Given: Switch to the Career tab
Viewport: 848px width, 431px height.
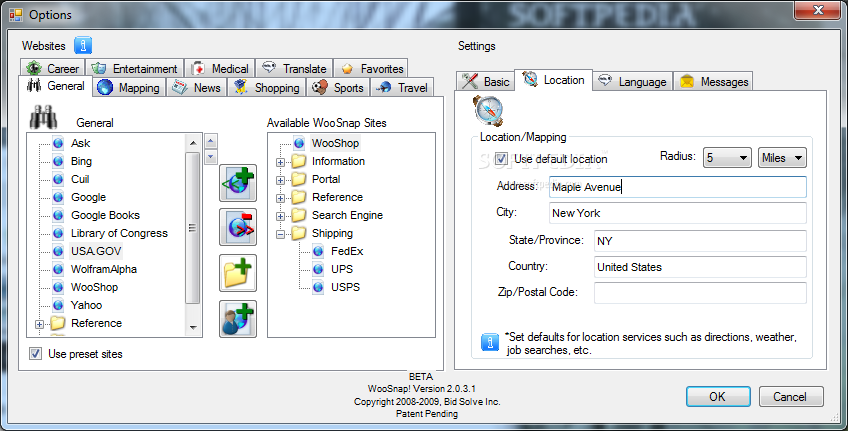Looking at the screenshot, I should tap(52, 68).
